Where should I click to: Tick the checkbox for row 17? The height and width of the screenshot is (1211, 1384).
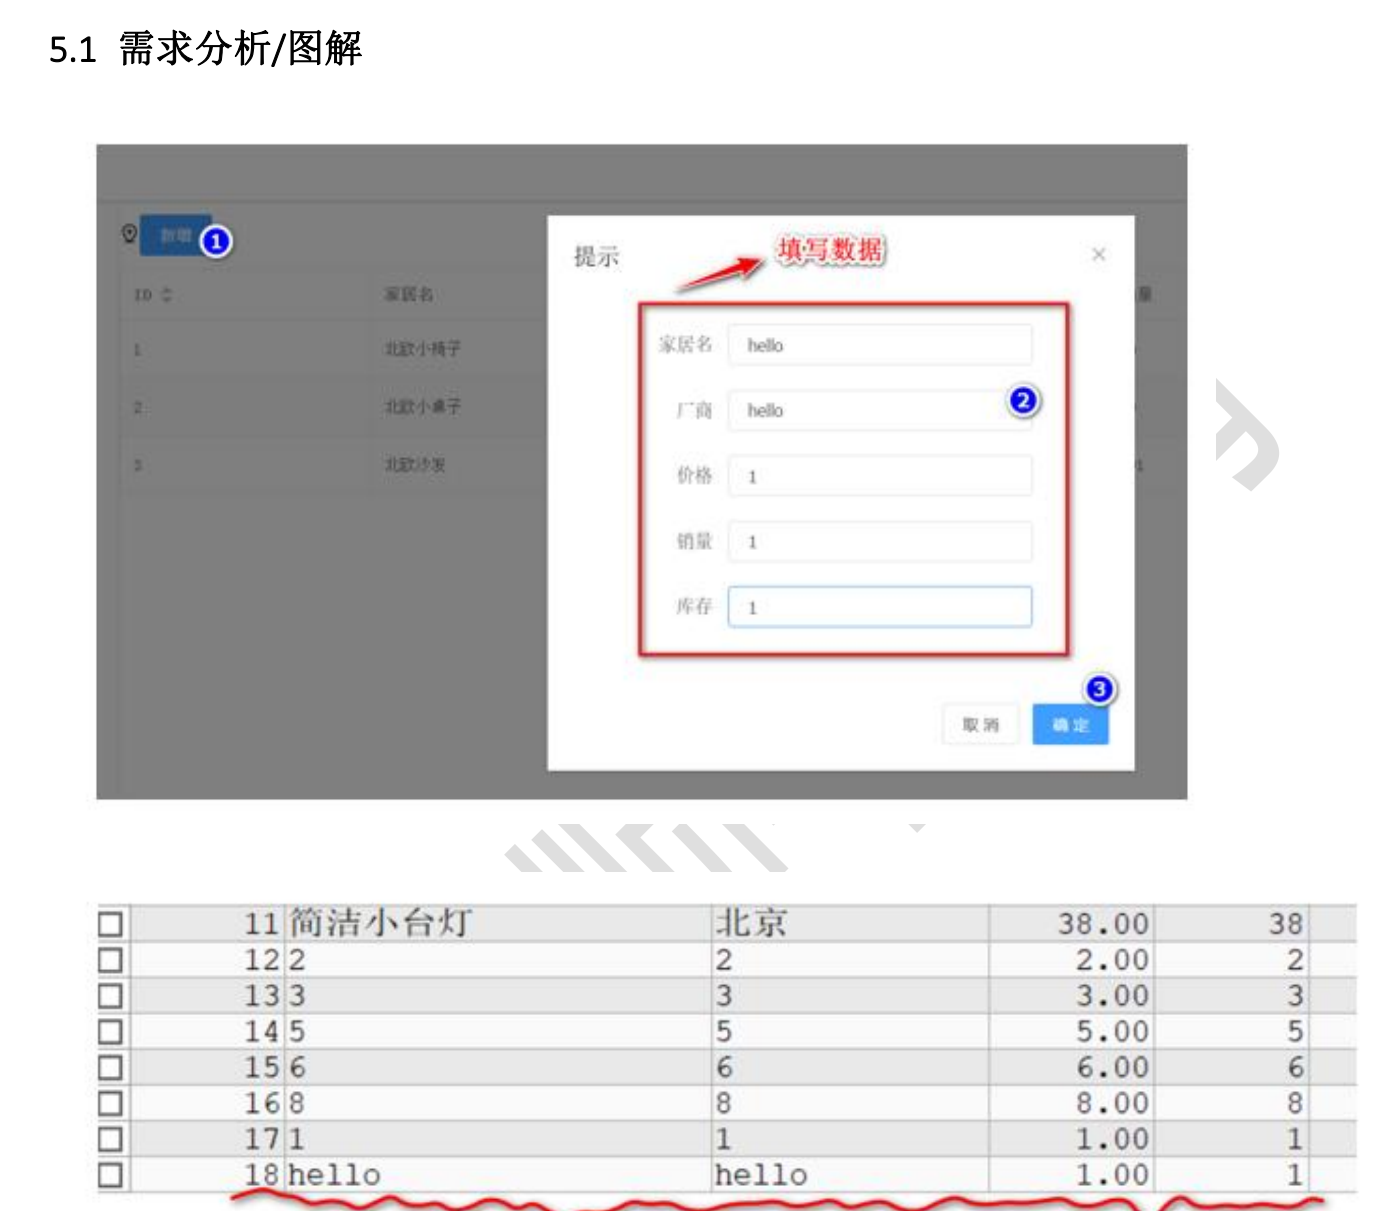tap(111, 1139)
